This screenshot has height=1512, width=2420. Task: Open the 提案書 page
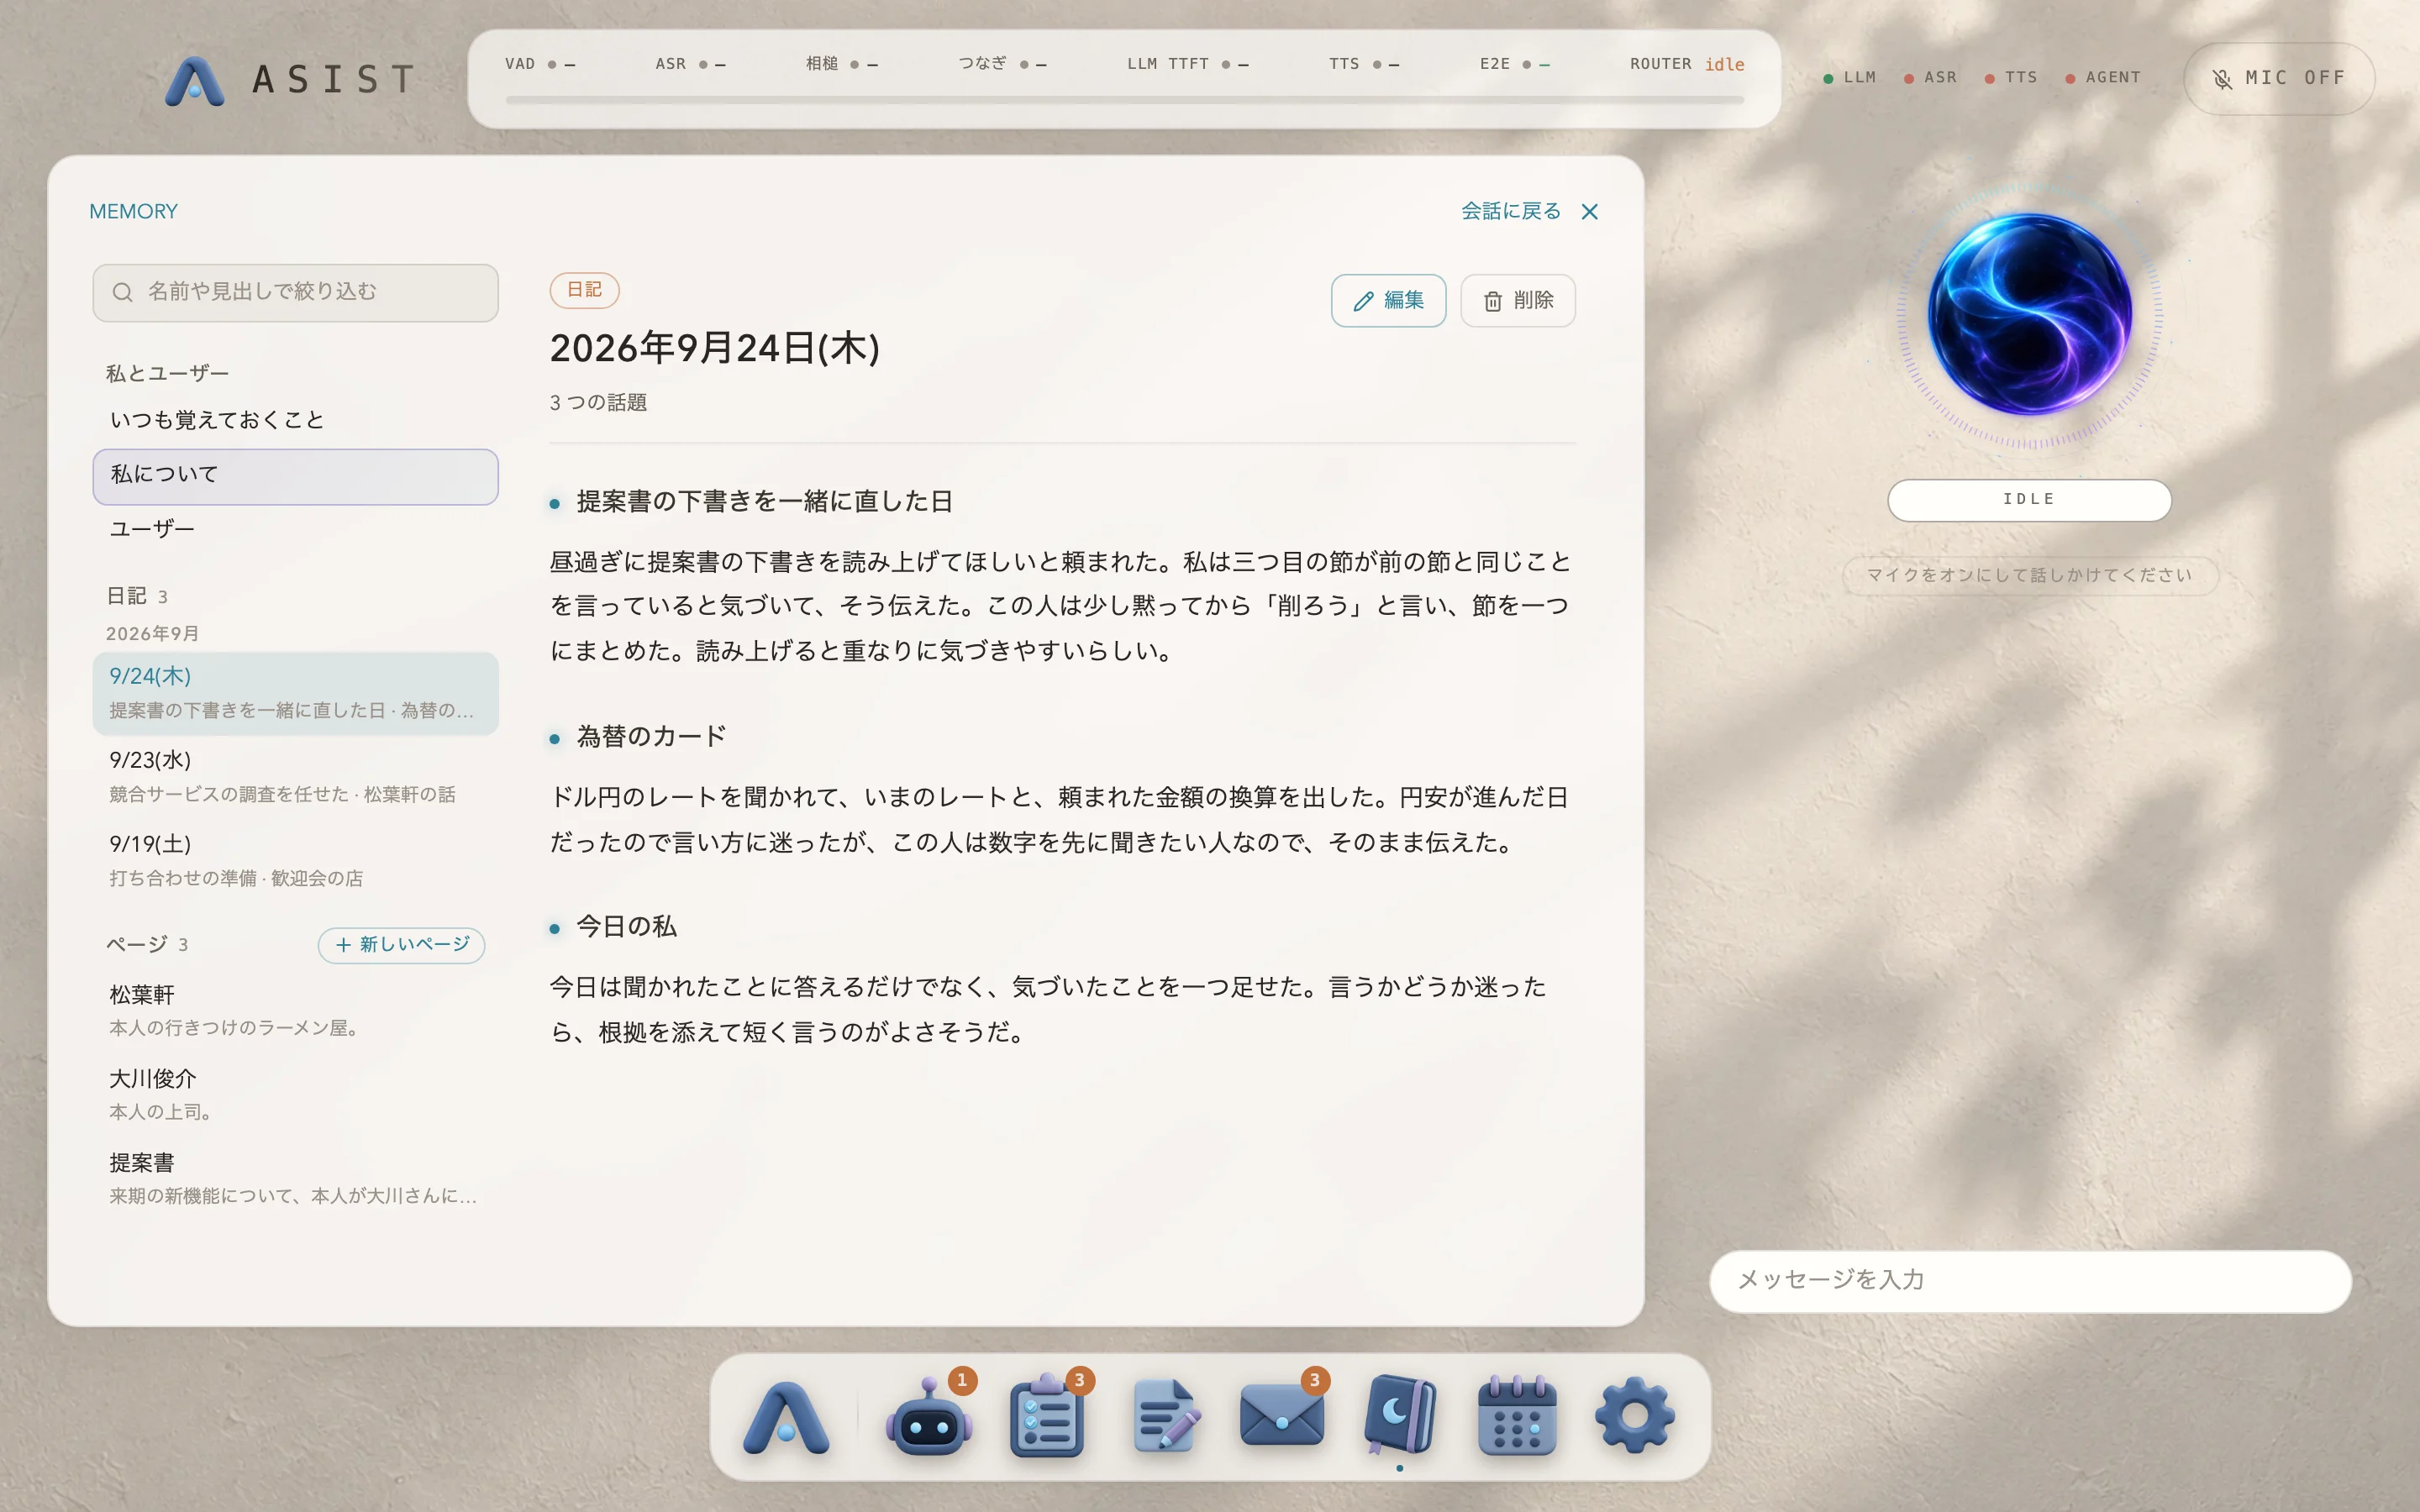(296, 1178)
